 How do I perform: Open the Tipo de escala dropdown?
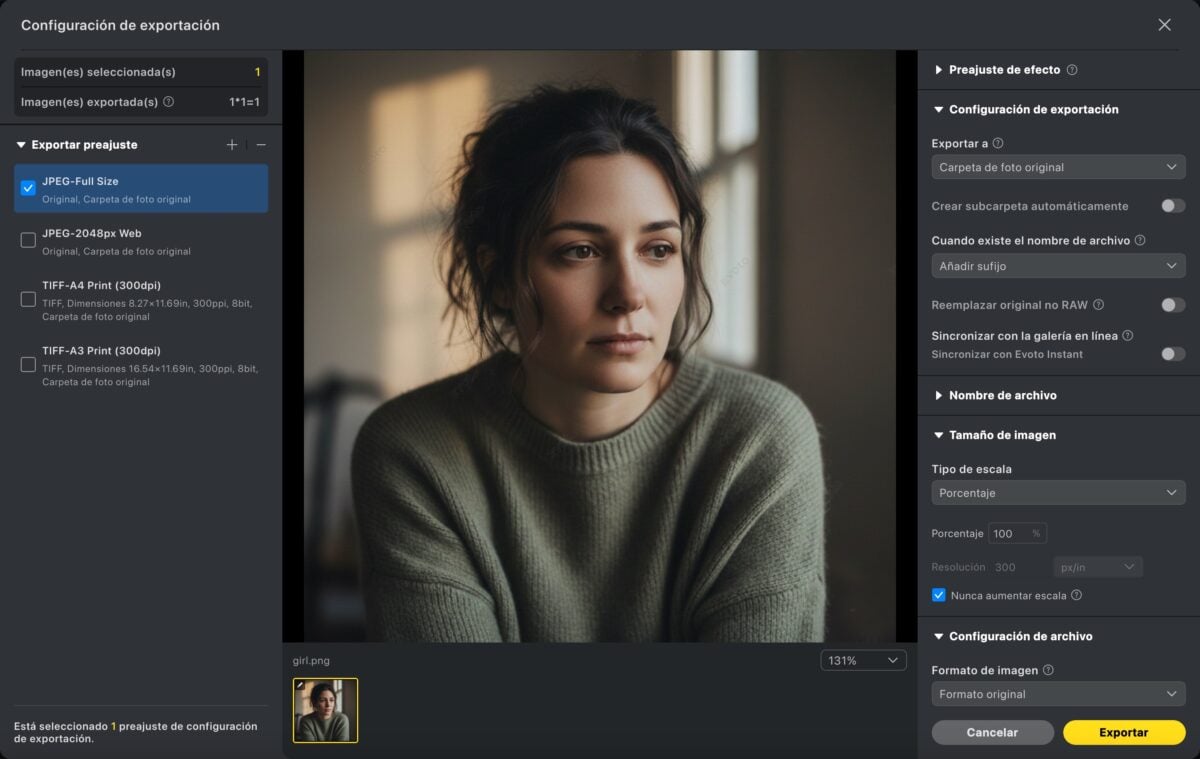pos(1058,493)
